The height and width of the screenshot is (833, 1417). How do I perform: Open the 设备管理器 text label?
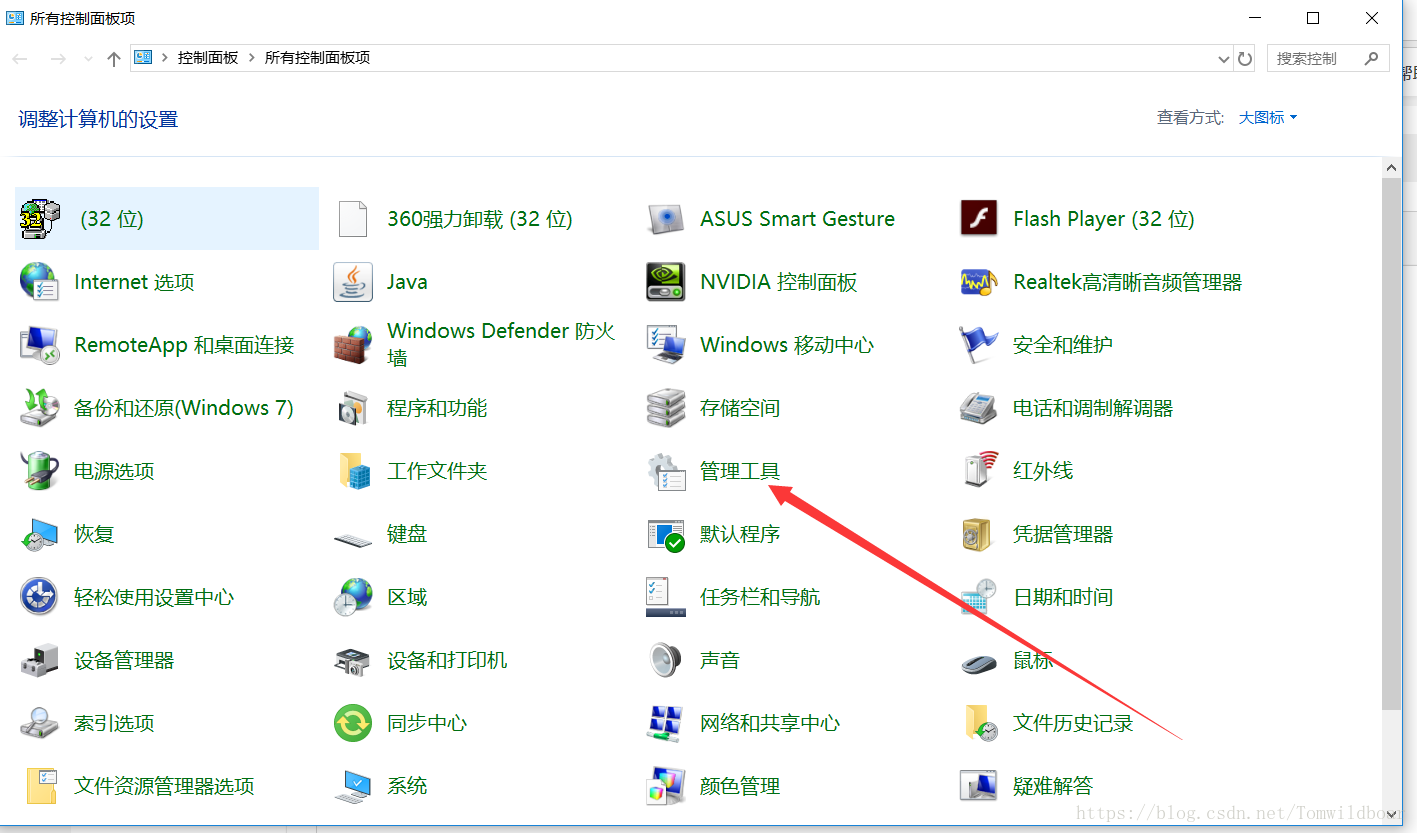pyautogui.click(x=124, y=660)
